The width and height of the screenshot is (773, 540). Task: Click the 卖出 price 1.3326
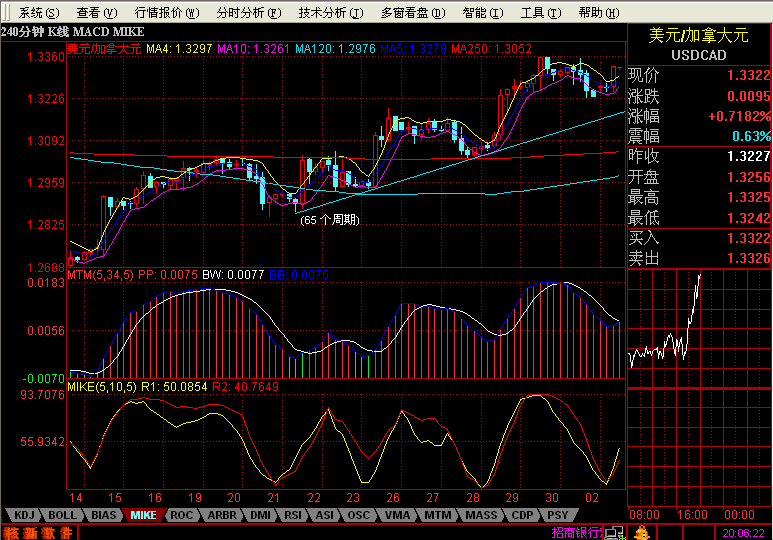[x=748, y=258]
